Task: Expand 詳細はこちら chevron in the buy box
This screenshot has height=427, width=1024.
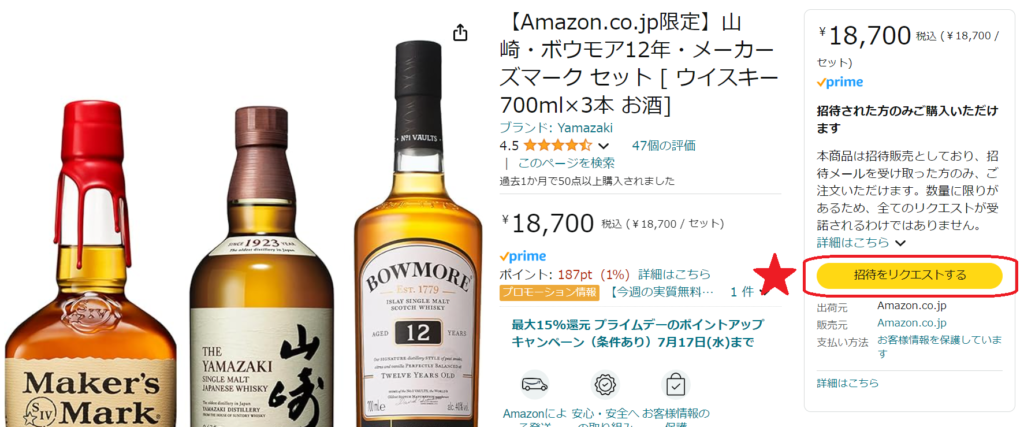Action: click(901, 243)
